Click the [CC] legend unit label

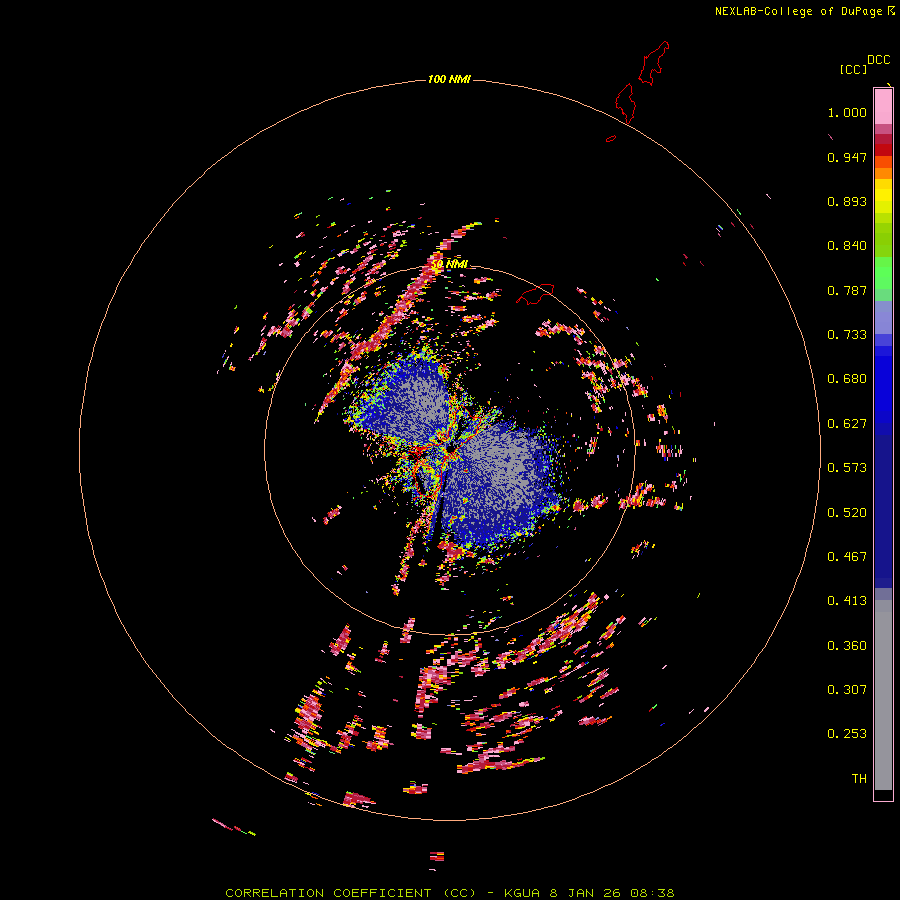853,69
